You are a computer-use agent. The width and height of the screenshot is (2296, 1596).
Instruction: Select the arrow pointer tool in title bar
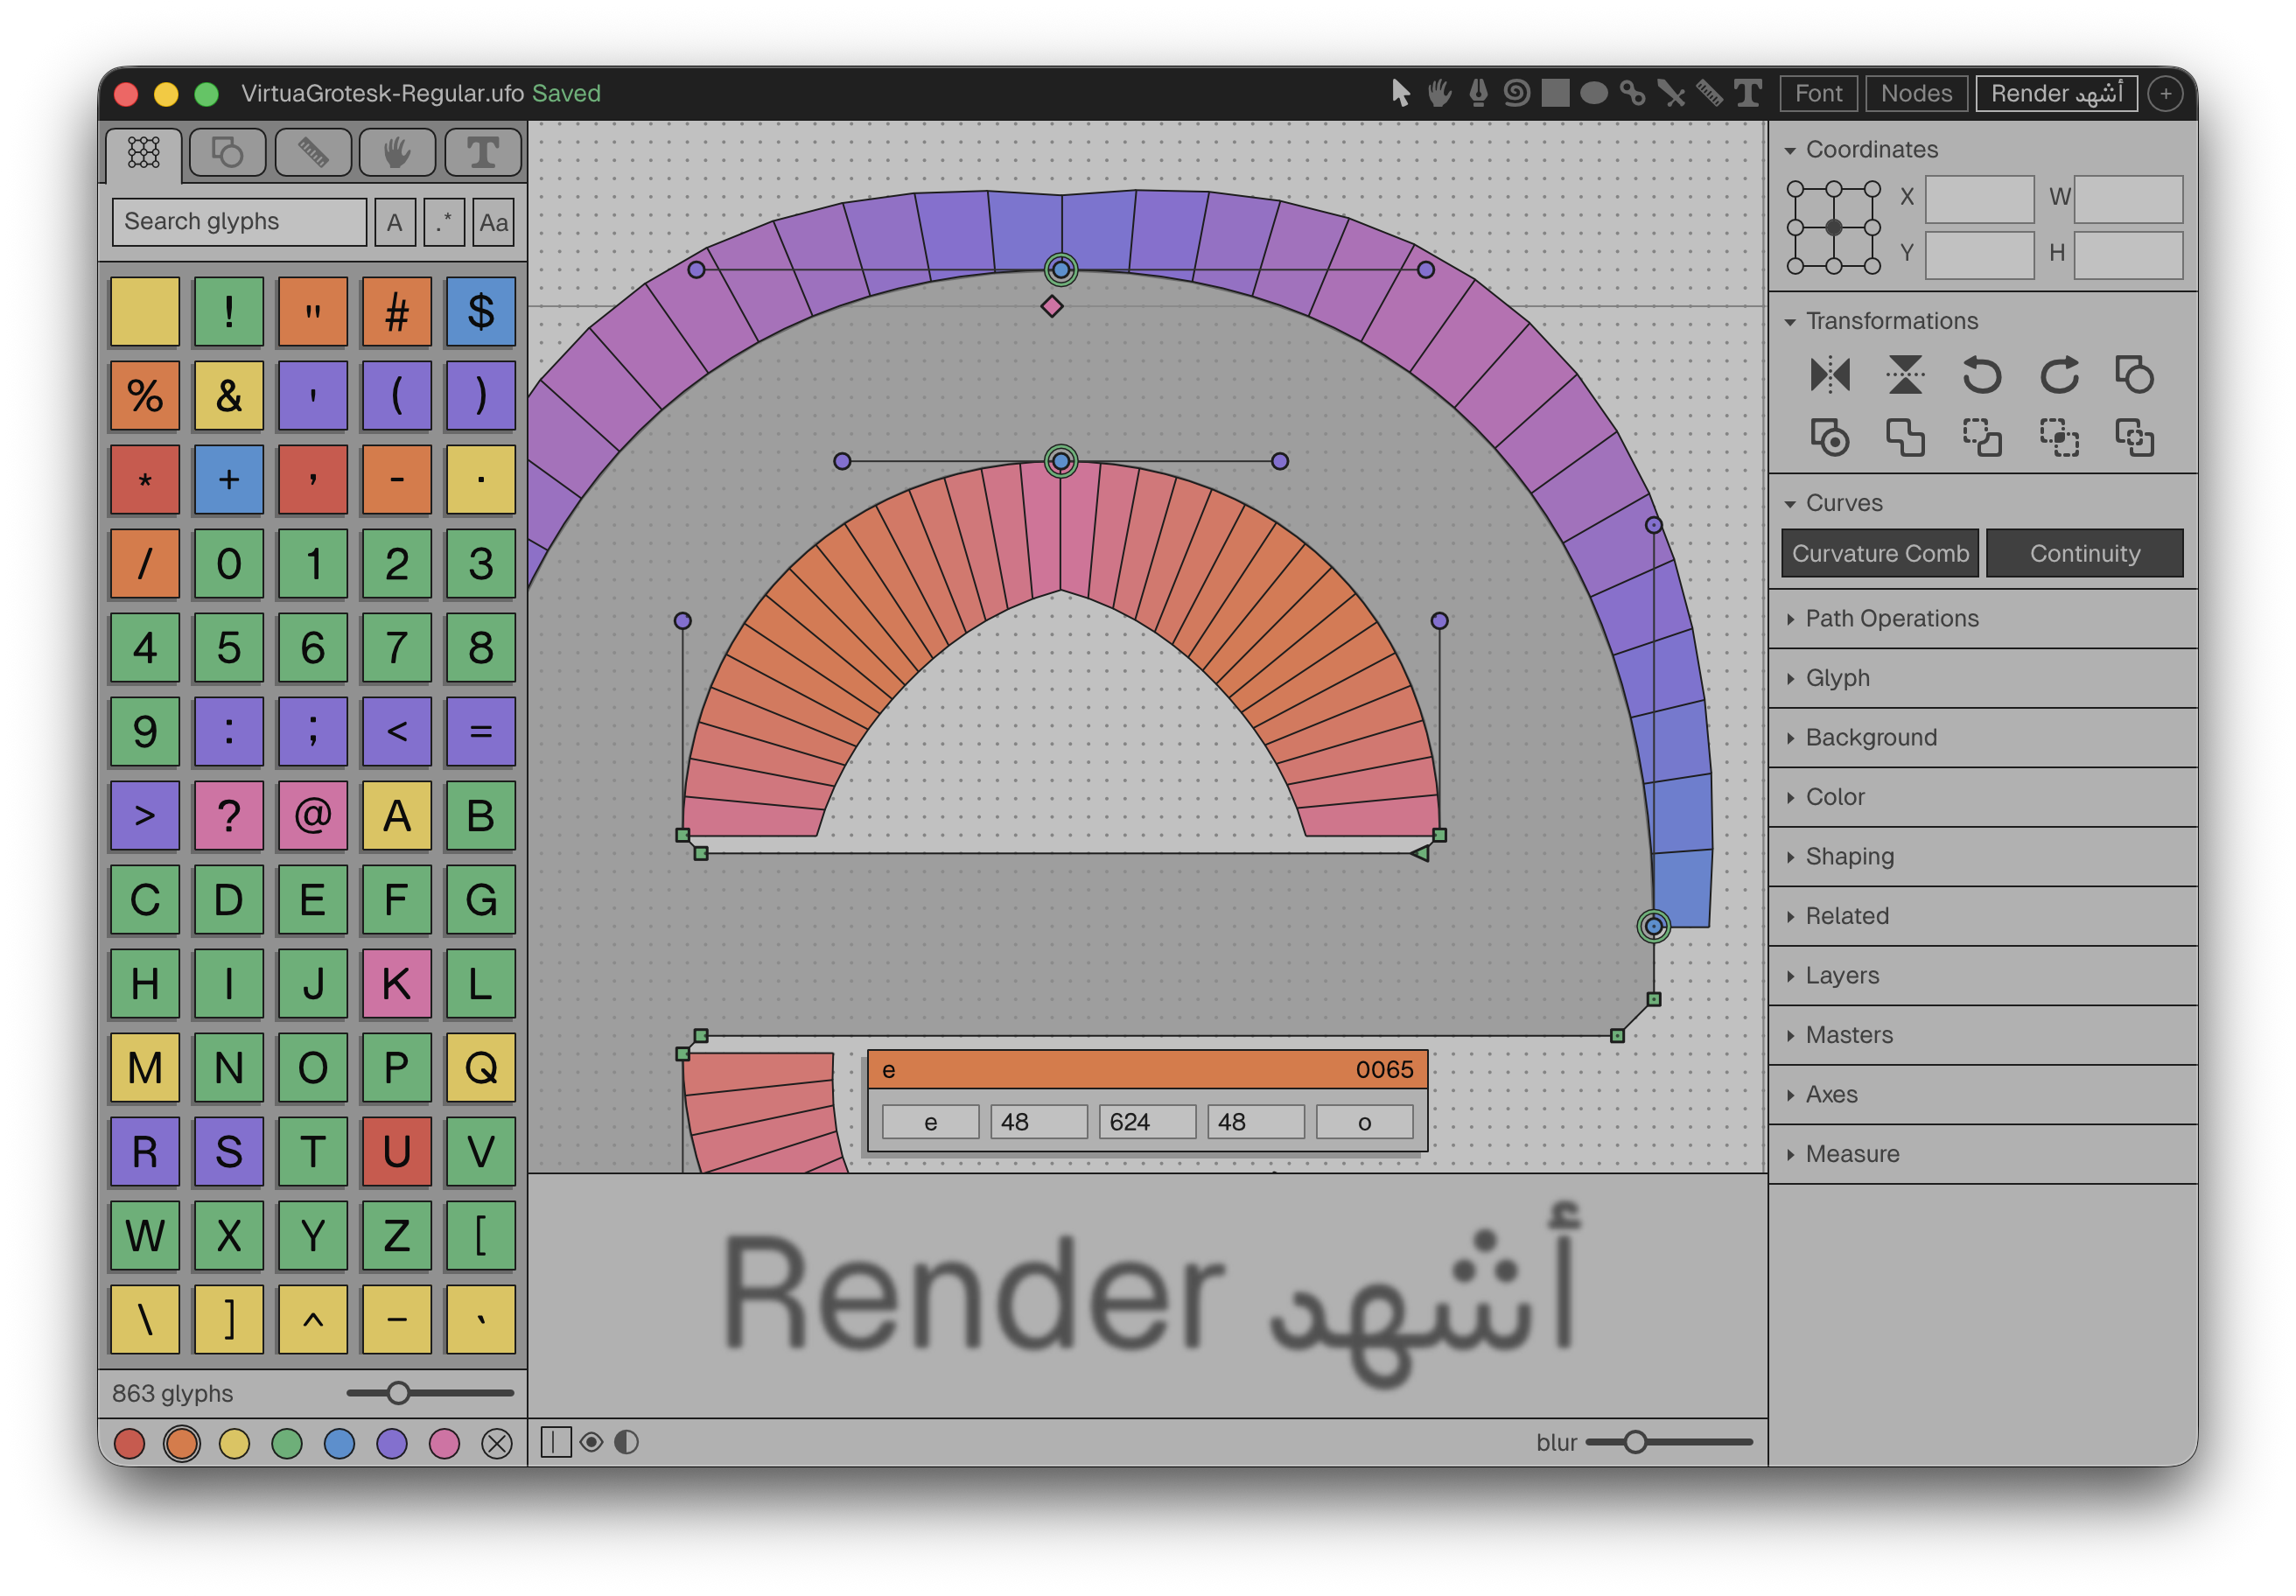[x=1401, y=93]
